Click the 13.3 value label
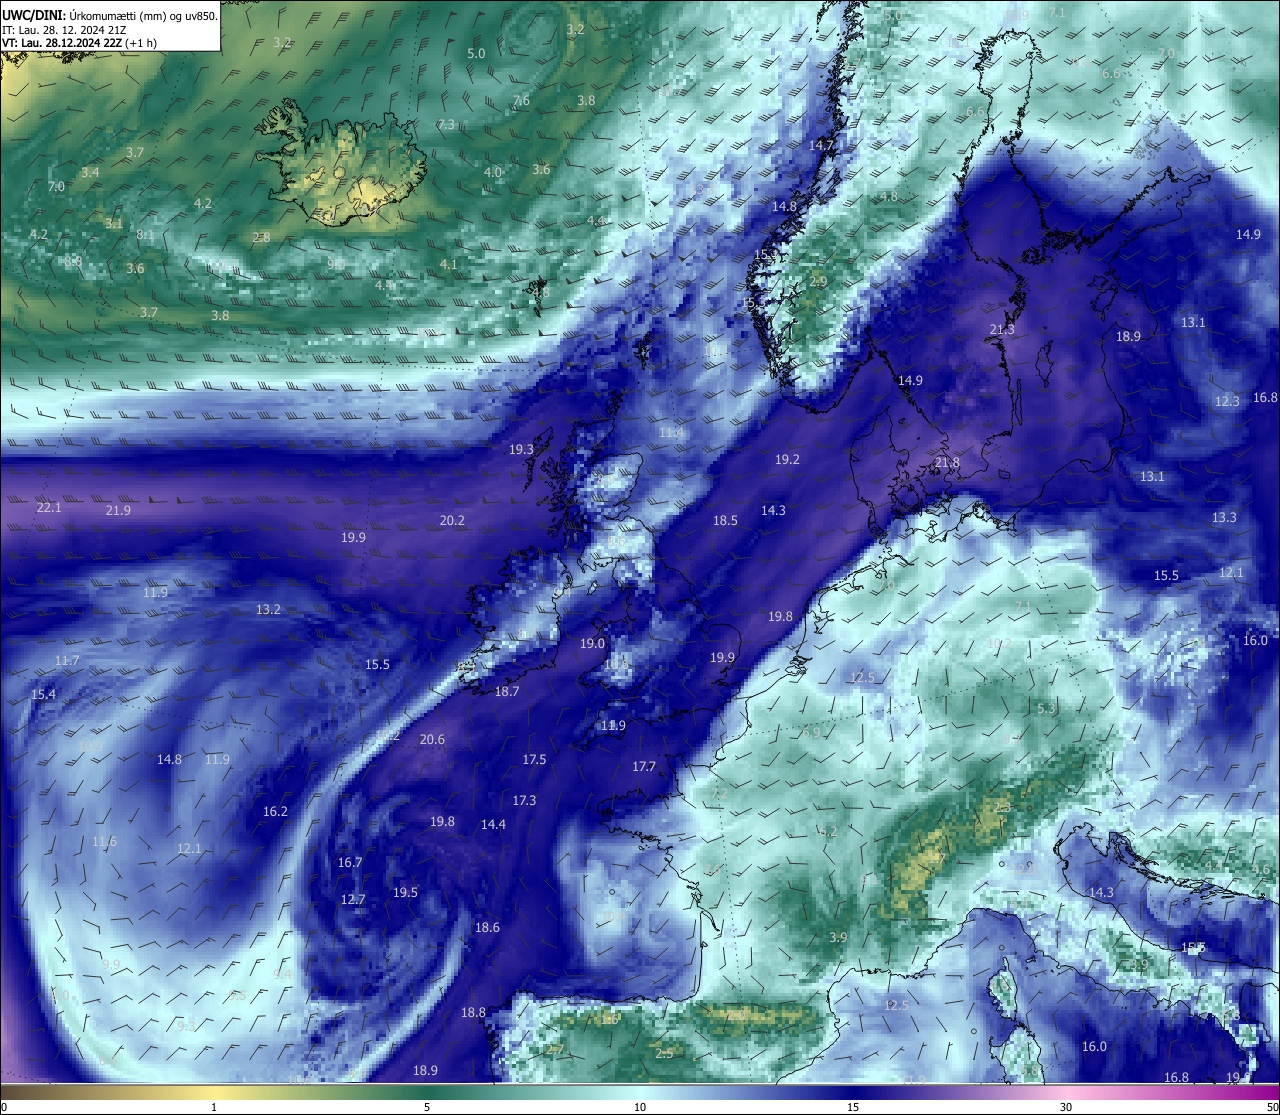Viewport: 1280px width, 1115px height. pyautogui.click(x=1224, y=518)
